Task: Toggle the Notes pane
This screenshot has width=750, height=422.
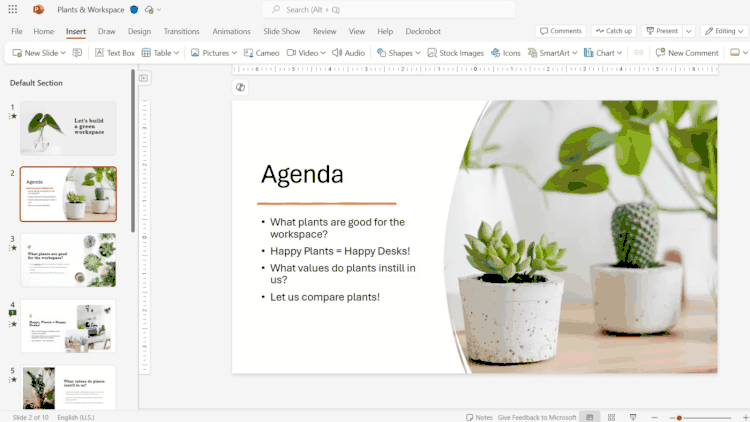Action: click(479, 416)
